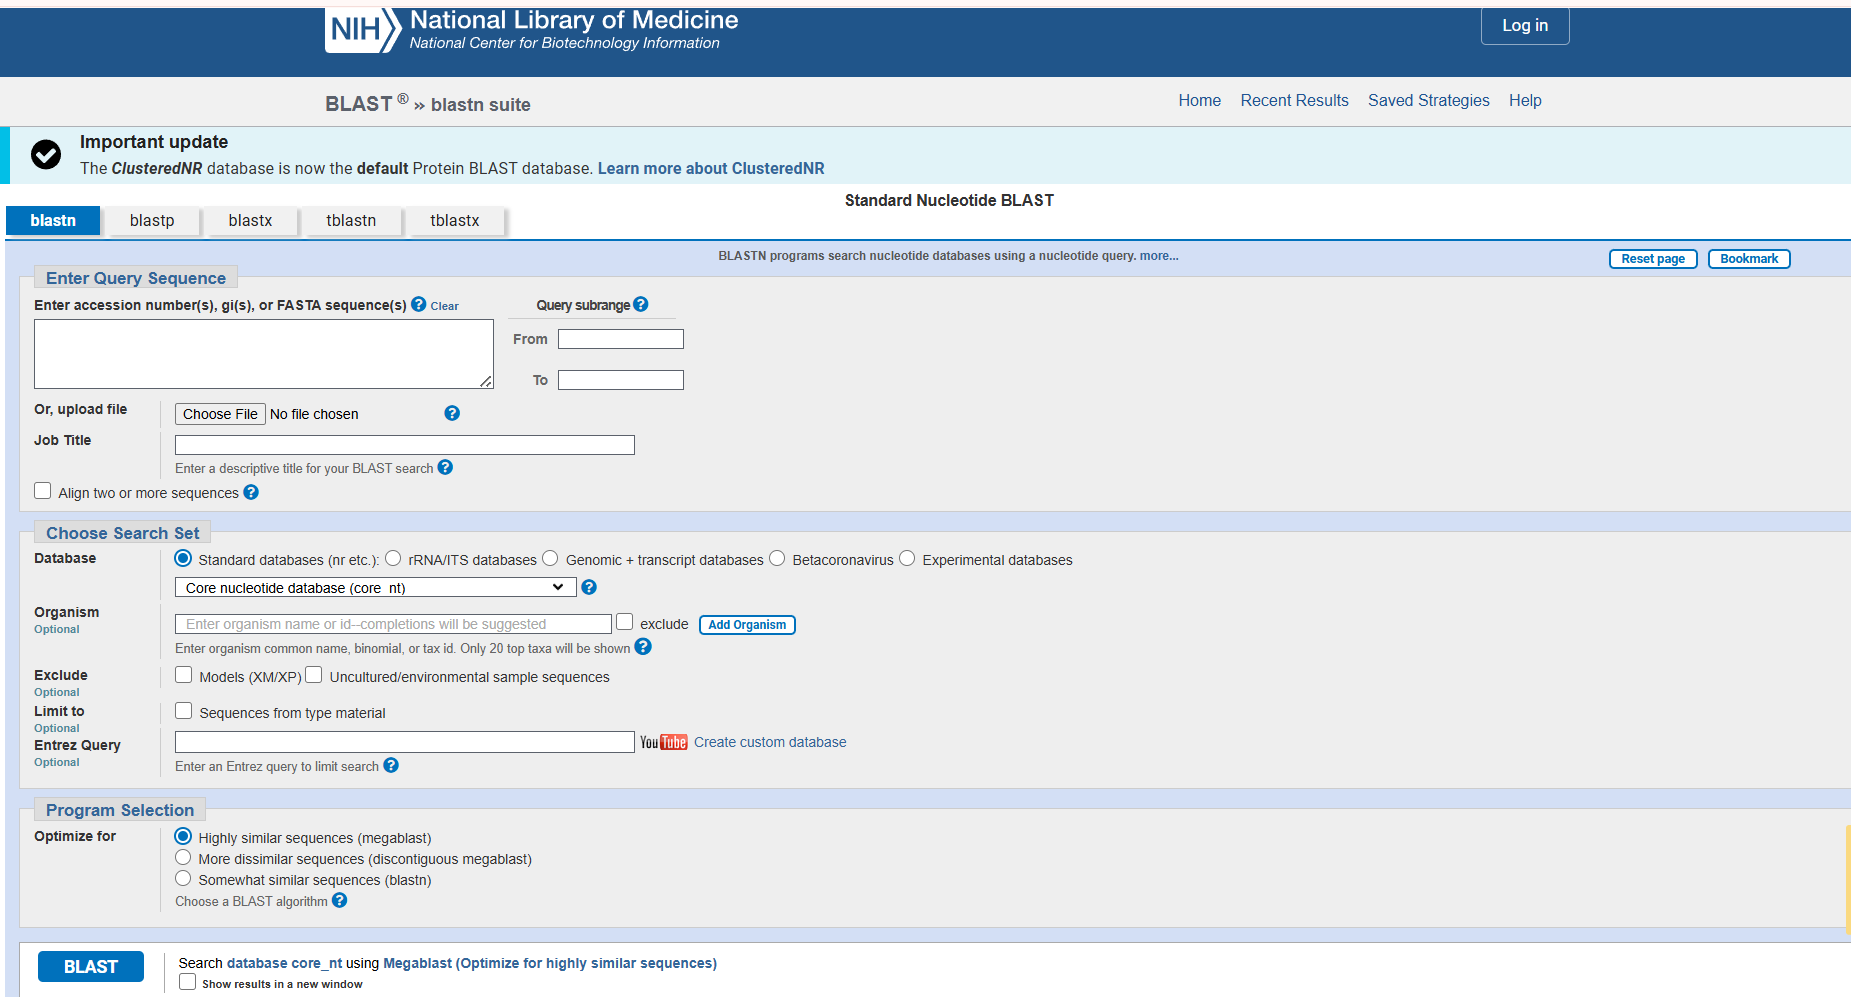Image resolution: width=1851 pixels, height=997 pixels.
Task: Choose discontiguous megablast option
Action: pyautogui.click(x=183, y=857)
